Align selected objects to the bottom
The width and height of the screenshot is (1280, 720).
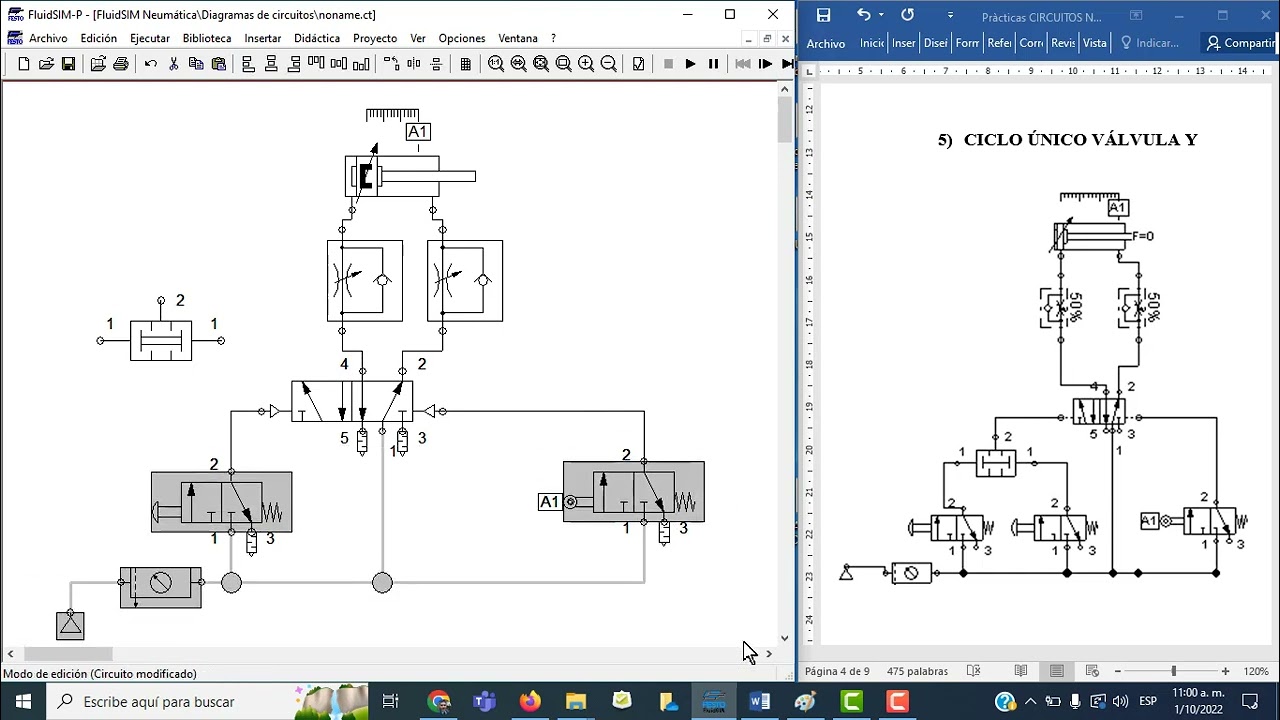tap(362, 64)
